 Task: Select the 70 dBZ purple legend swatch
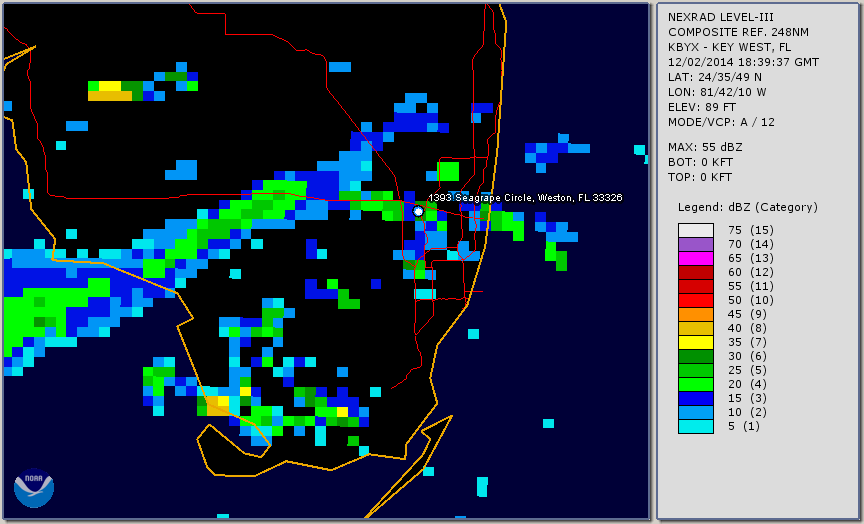[696, 244]
